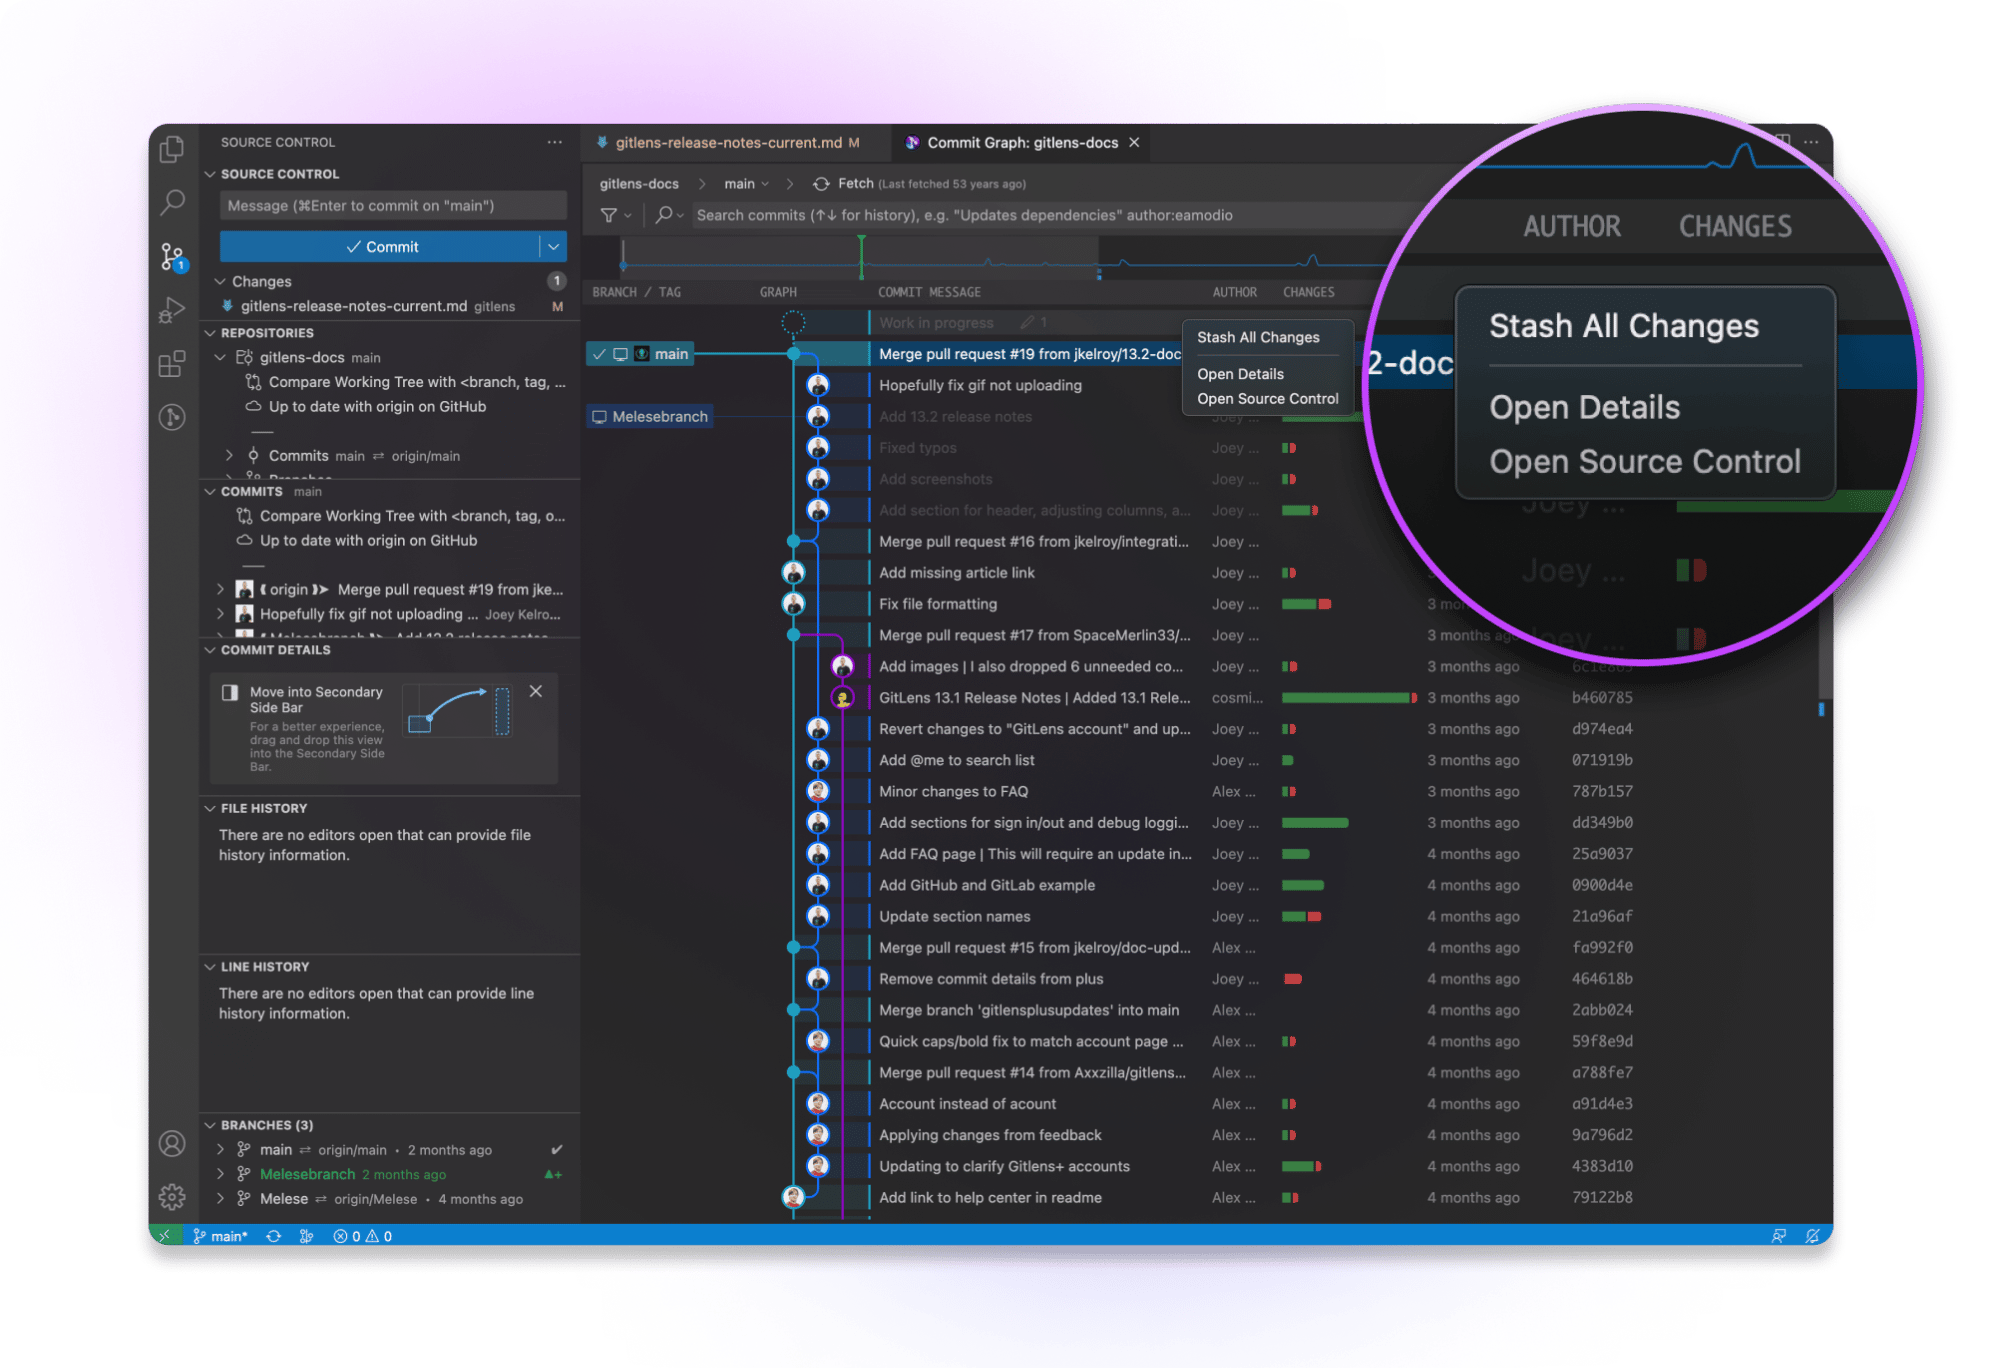1999x1368 pixels.
Task: Collapse the REPOSITORIES section
Action: (210, 333)
